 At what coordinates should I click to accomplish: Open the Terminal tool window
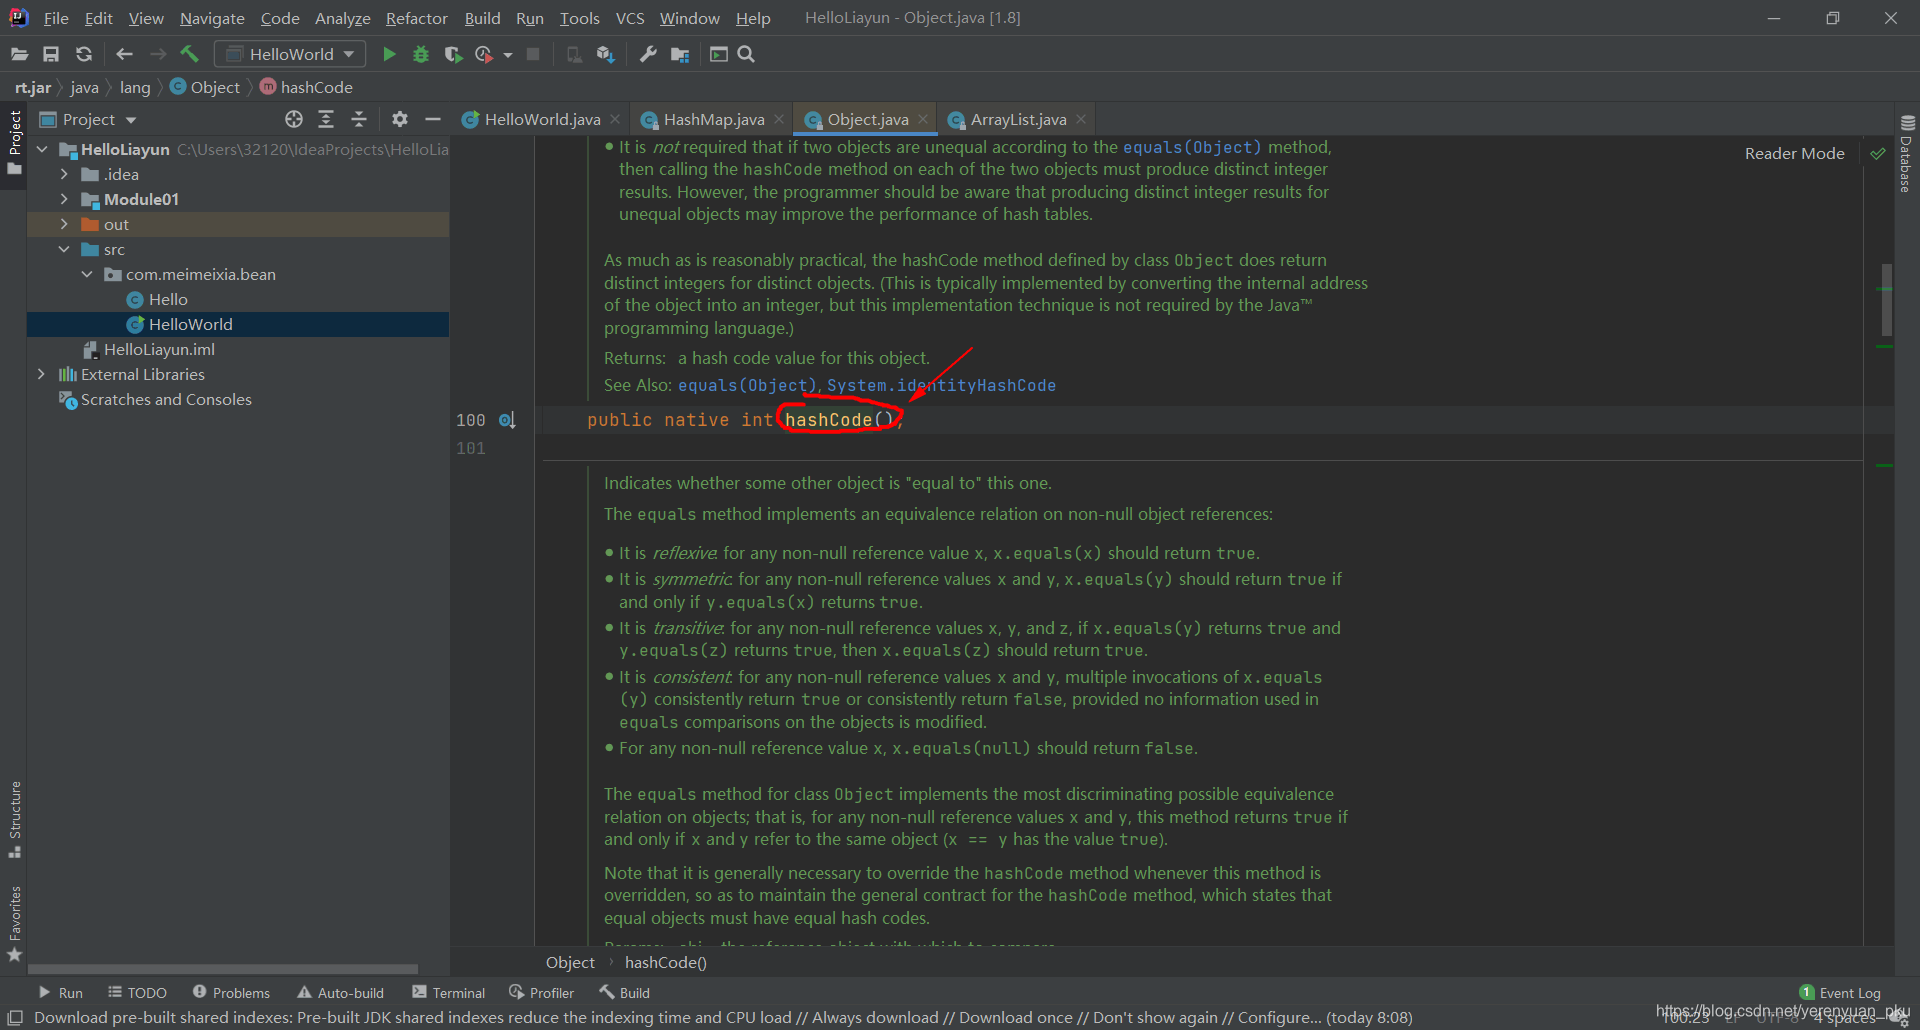coord(448,993)
